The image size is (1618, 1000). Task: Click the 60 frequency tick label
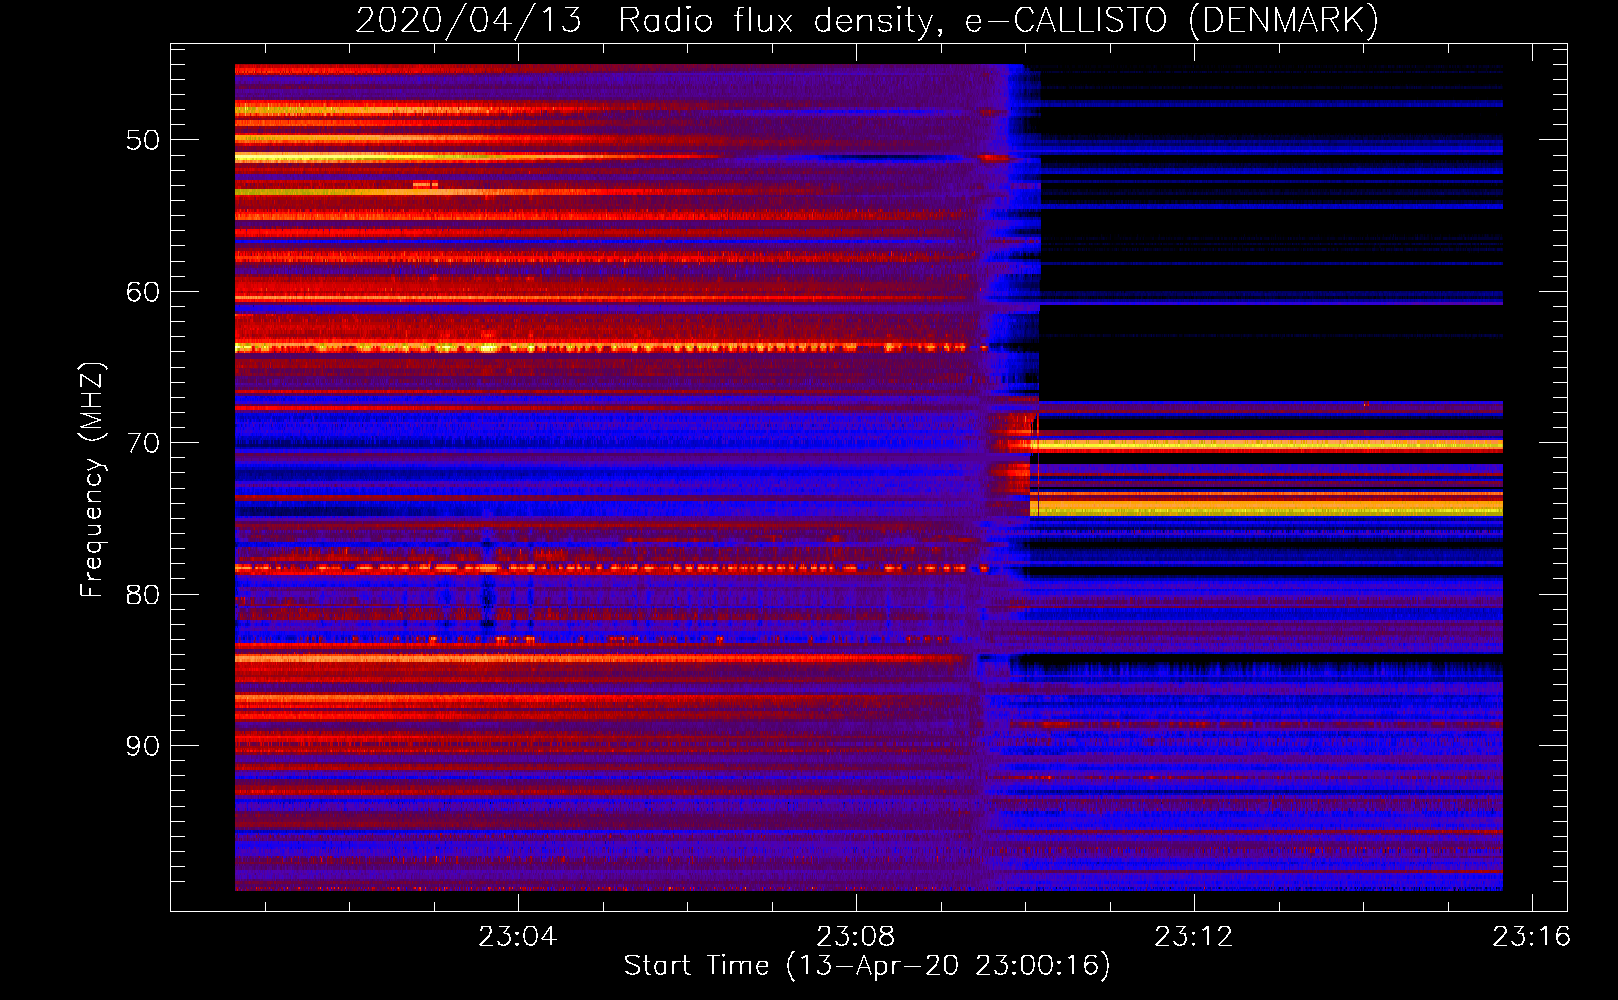click(143, 292)
